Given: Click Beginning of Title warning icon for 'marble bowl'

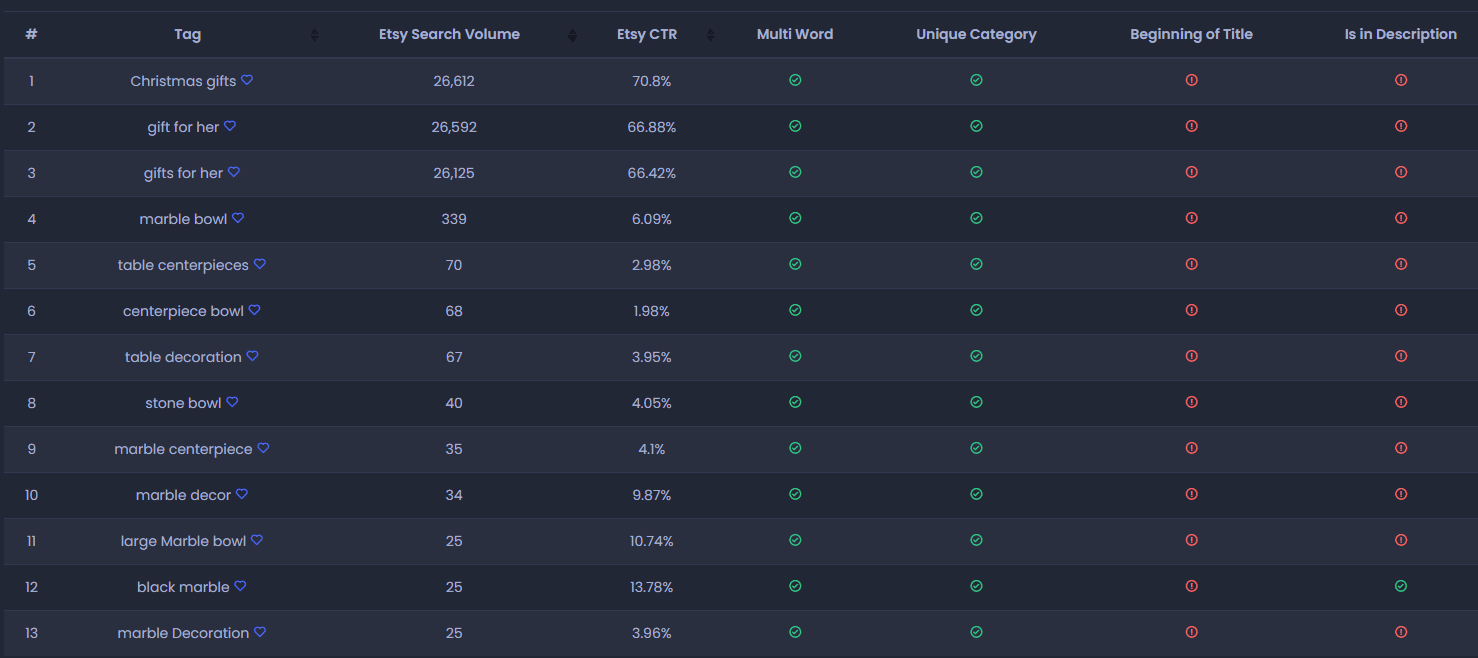Looking at the screenshot, I should [x=1191, y=218].
